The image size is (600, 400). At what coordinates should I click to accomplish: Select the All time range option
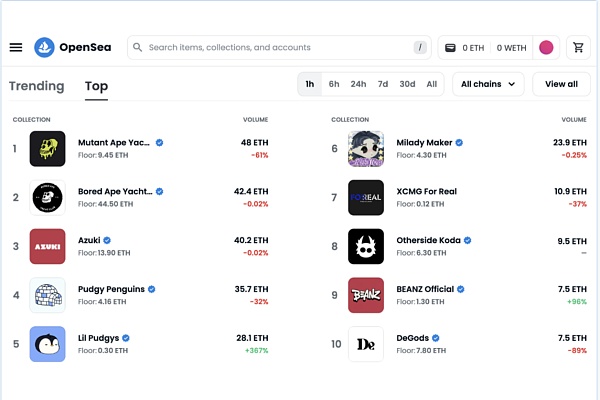(x=432, y=84)
